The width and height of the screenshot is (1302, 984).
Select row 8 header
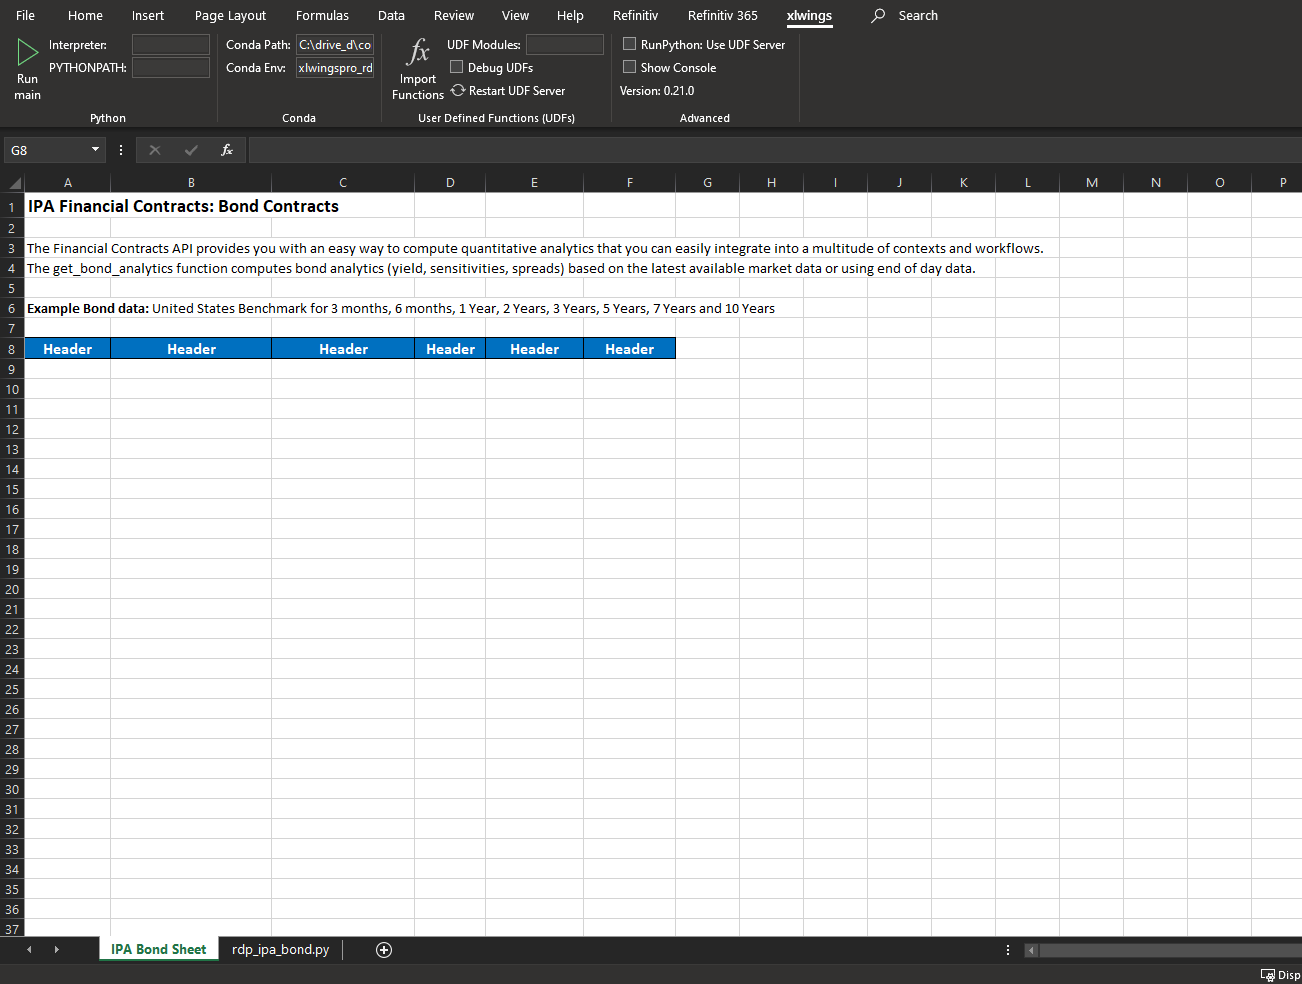12,349
